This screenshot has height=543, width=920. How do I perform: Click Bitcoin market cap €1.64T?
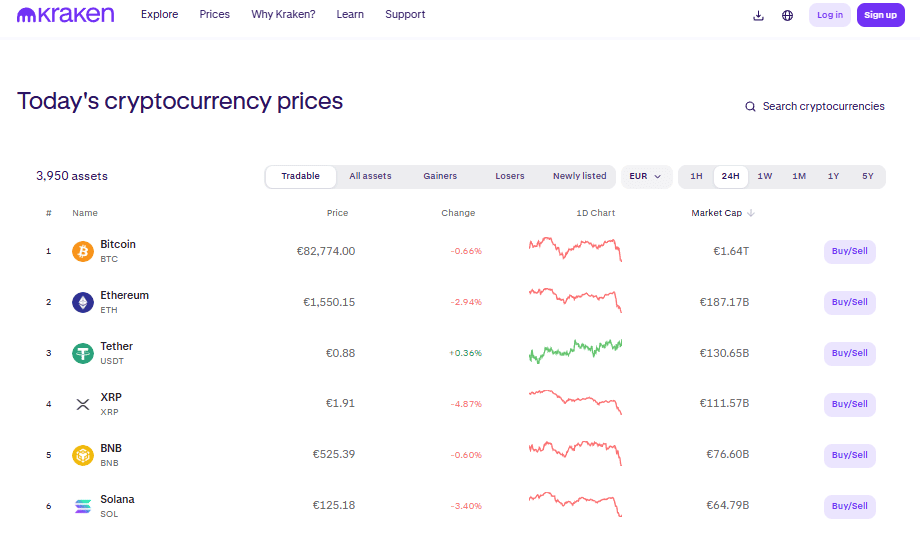pyautogui.click(x=731, y=251)
